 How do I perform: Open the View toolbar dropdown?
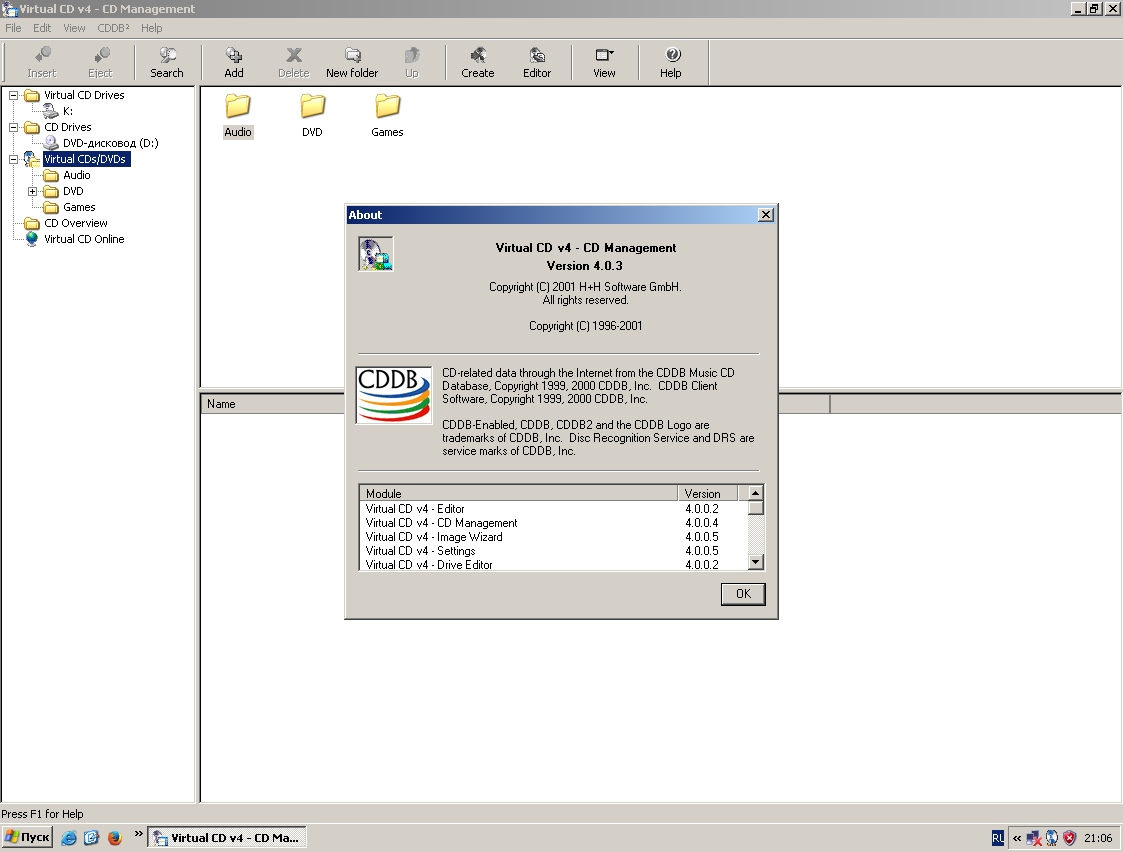point(604,62)
